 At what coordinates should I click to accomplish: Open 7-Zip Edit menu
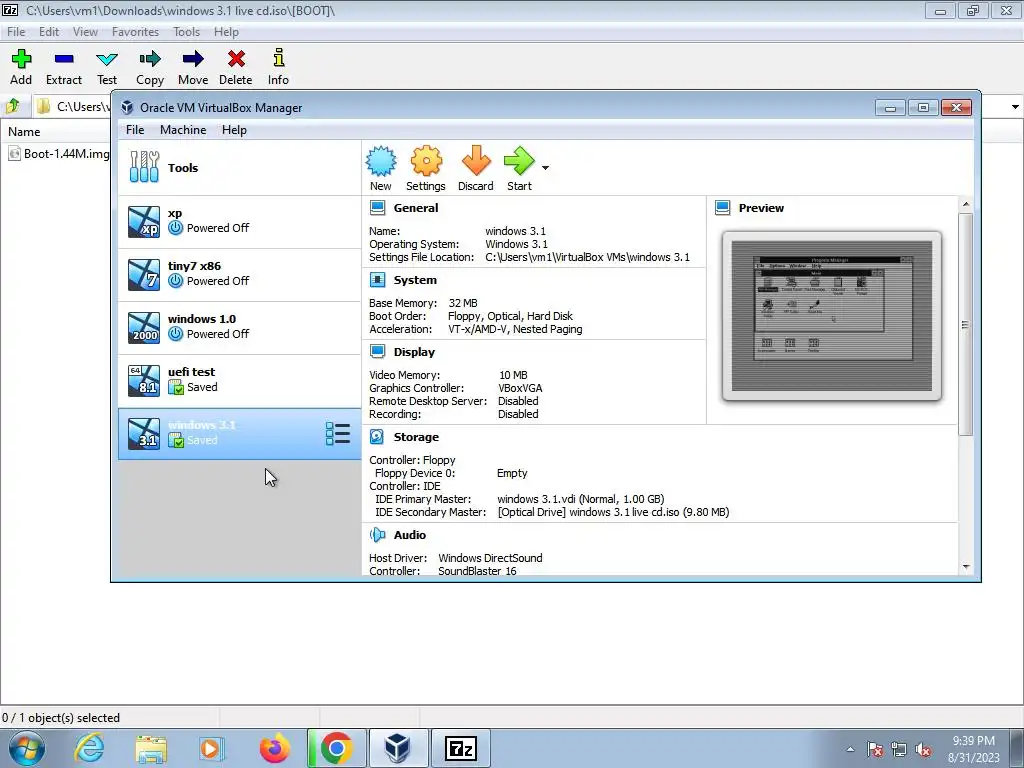49,32
